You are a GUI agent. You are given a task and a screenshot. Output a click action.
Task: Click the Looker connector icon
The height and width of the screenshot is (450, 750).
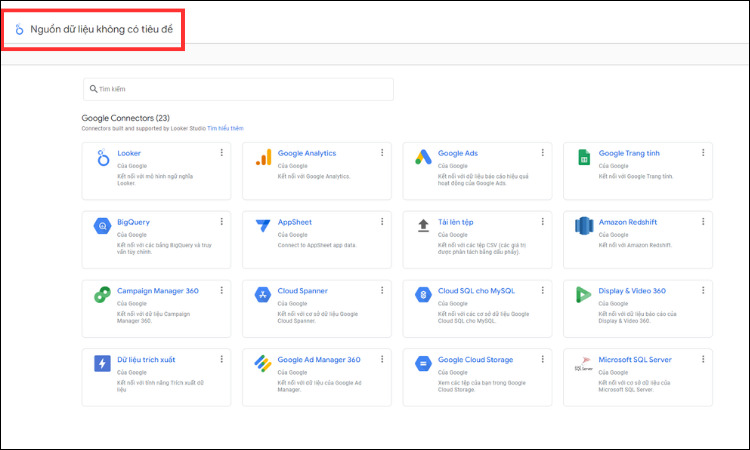[x=103, y=157]
